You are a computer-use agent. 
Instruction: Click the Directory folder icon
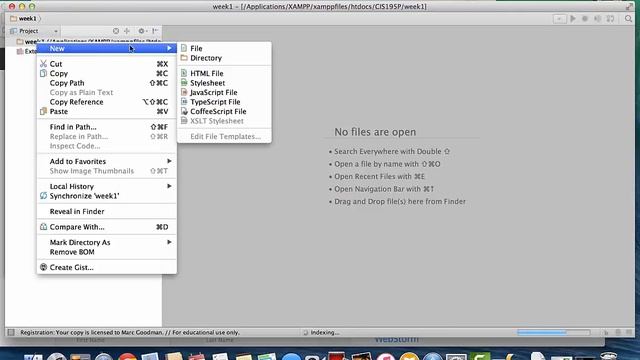184,58
